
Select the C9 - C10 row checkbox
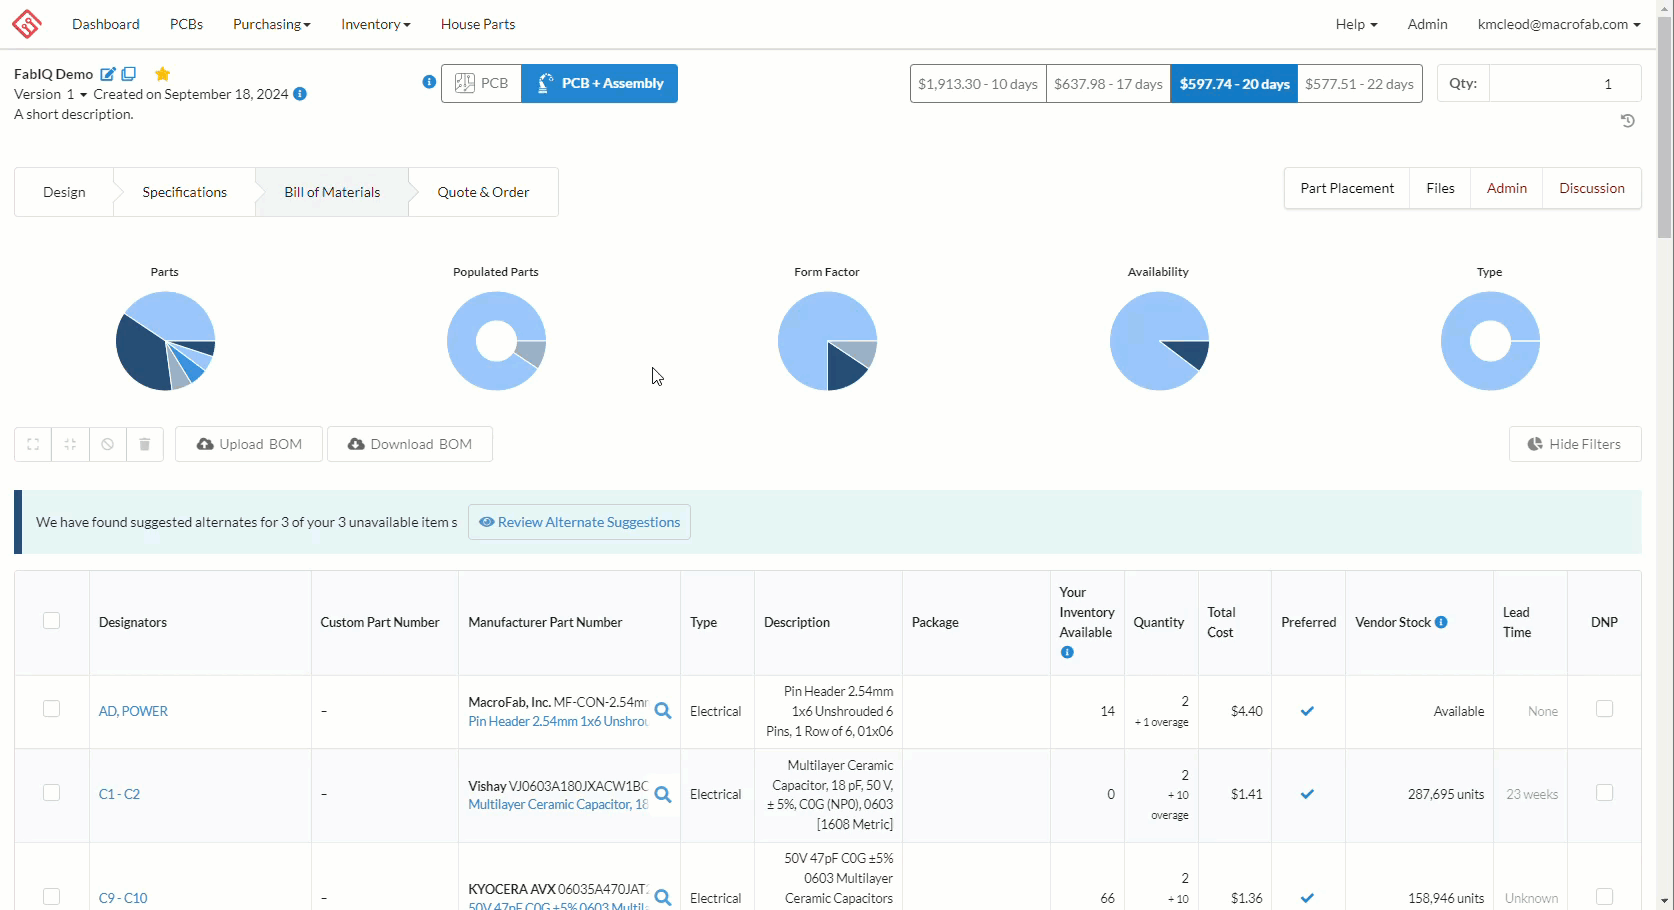[52, 897]
